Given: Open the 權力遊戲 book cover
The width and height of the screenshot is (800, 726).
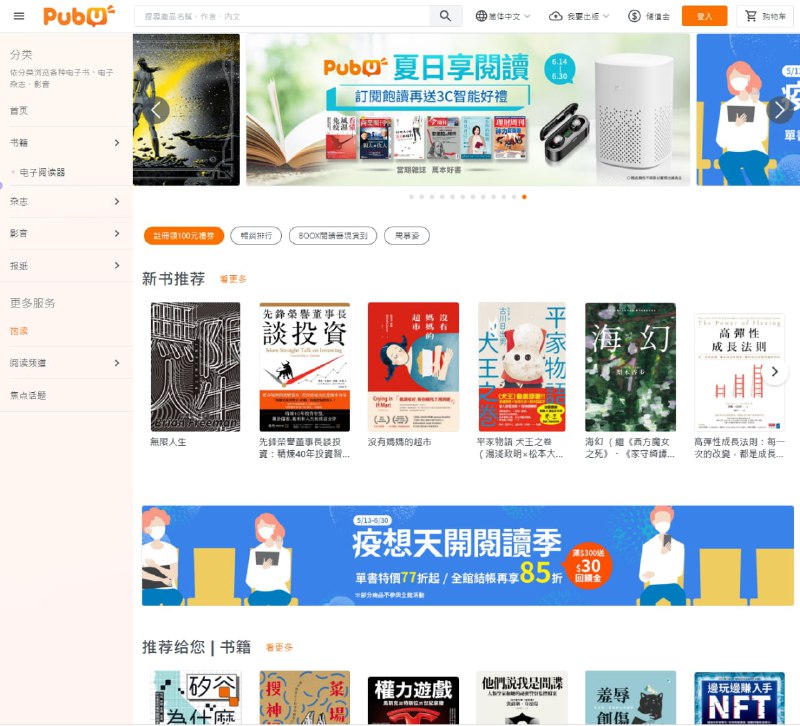Looking at the screenshot, I should tap(413, 699).
